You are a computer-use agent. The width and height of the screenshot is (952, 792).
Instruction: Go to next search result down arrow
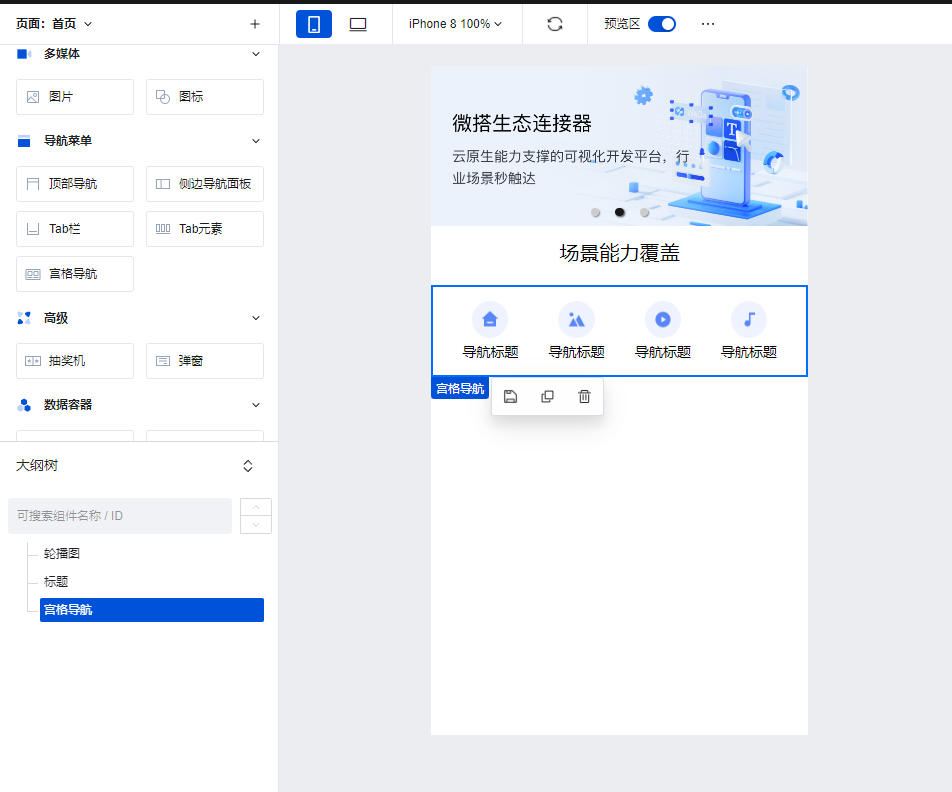tap(256, 525)
